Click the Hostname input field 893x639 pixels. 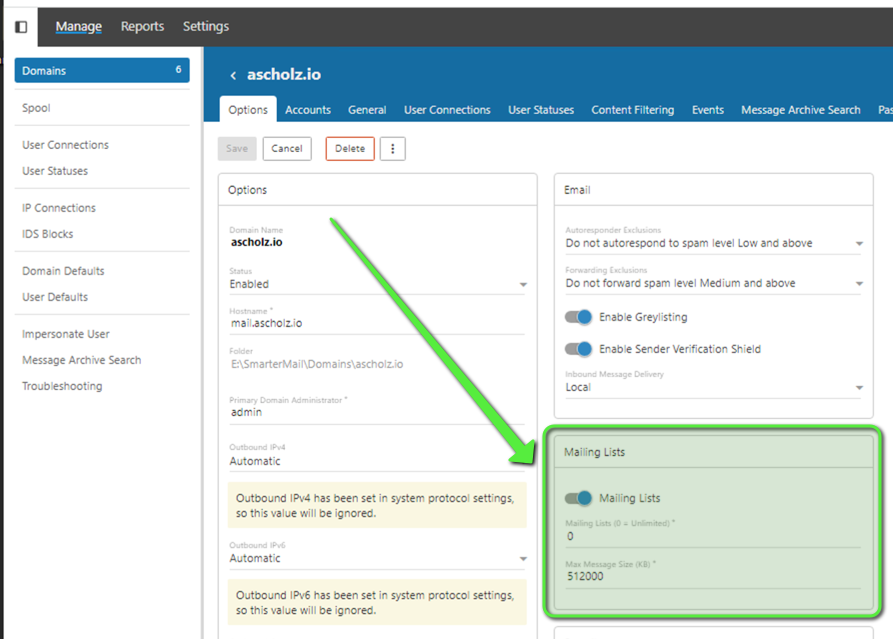[377, 324]
